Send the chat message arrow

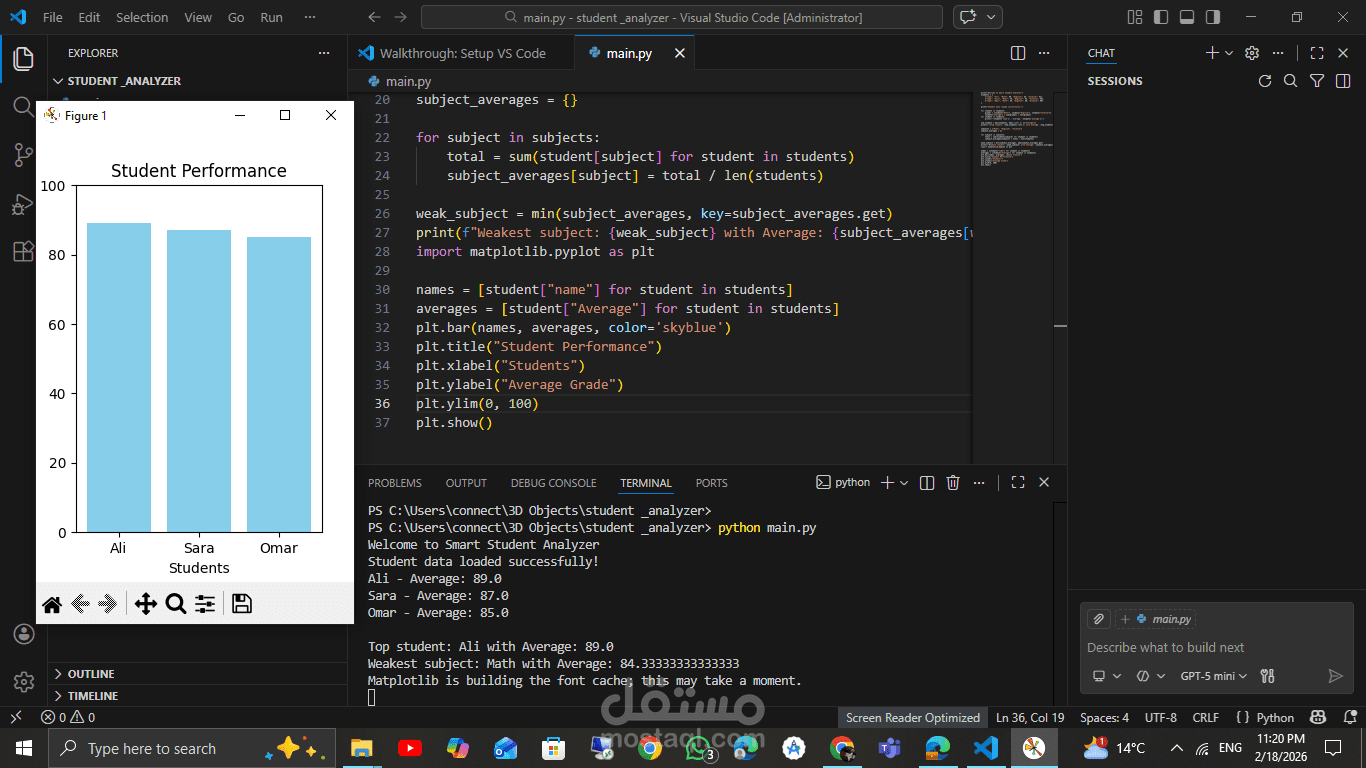[x=1335, y=676]
